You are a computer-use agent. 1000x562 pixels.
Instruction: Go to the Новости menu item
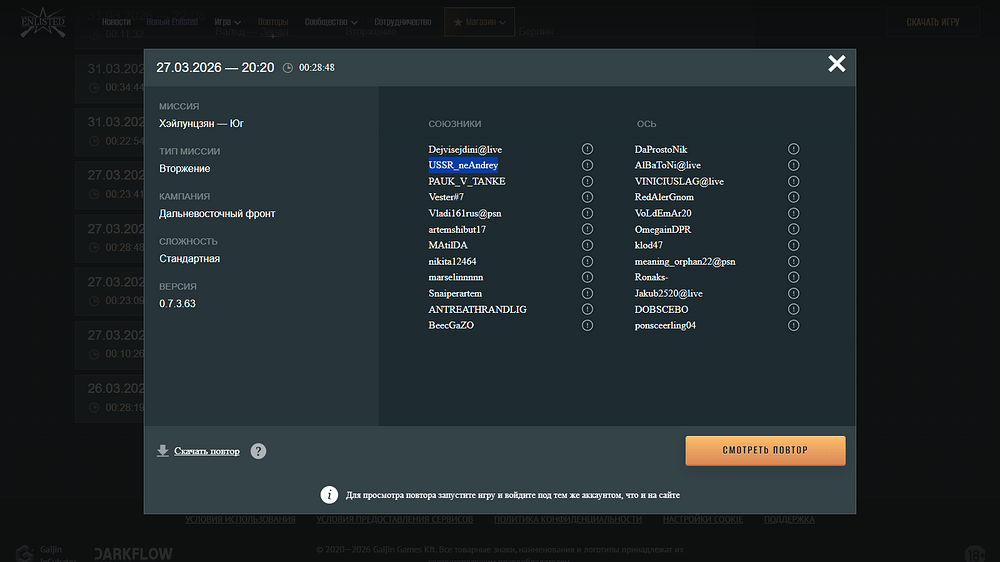[x=116, y=22]
